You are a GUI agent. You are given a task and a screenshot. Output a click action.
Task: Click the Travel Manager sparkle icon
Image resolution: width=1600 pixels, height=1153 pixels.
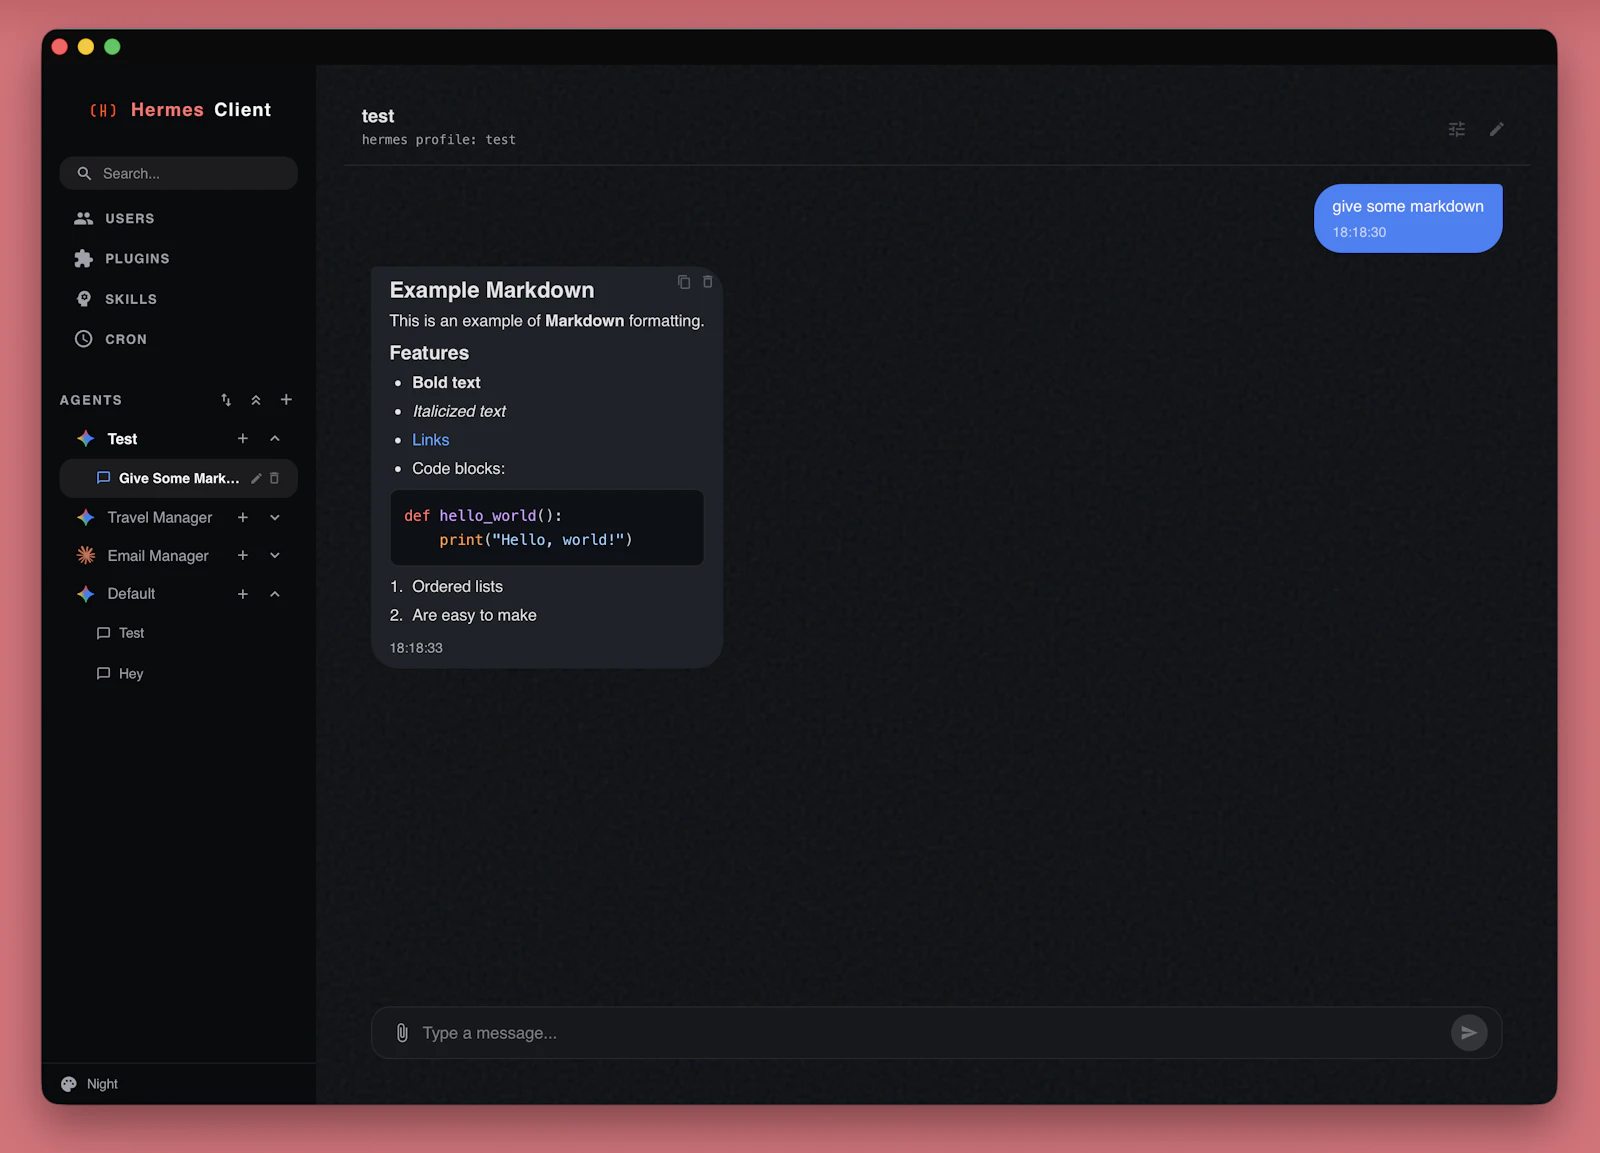86,517
